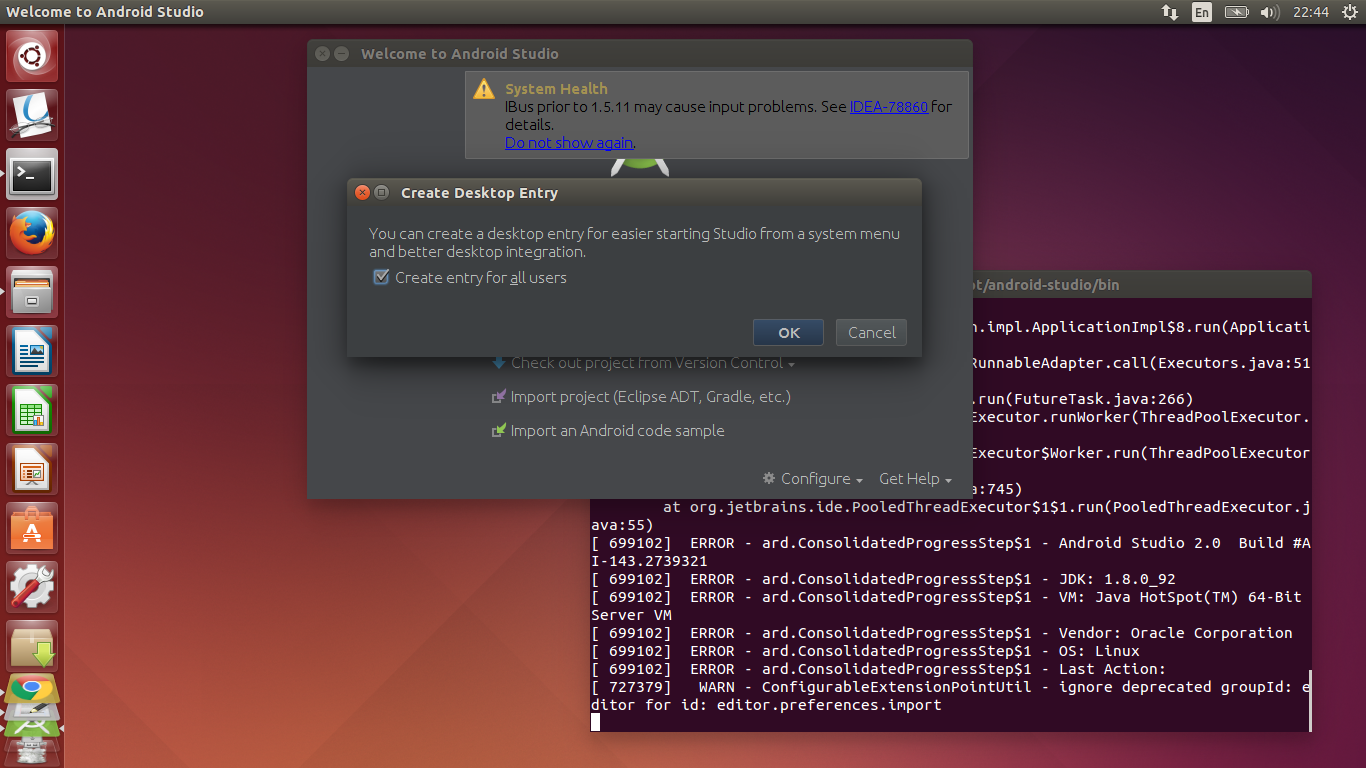This screenshot has width=1366, height=768.
Task: Click terminal text 'editor.preferences.import'
Action: 829,705
